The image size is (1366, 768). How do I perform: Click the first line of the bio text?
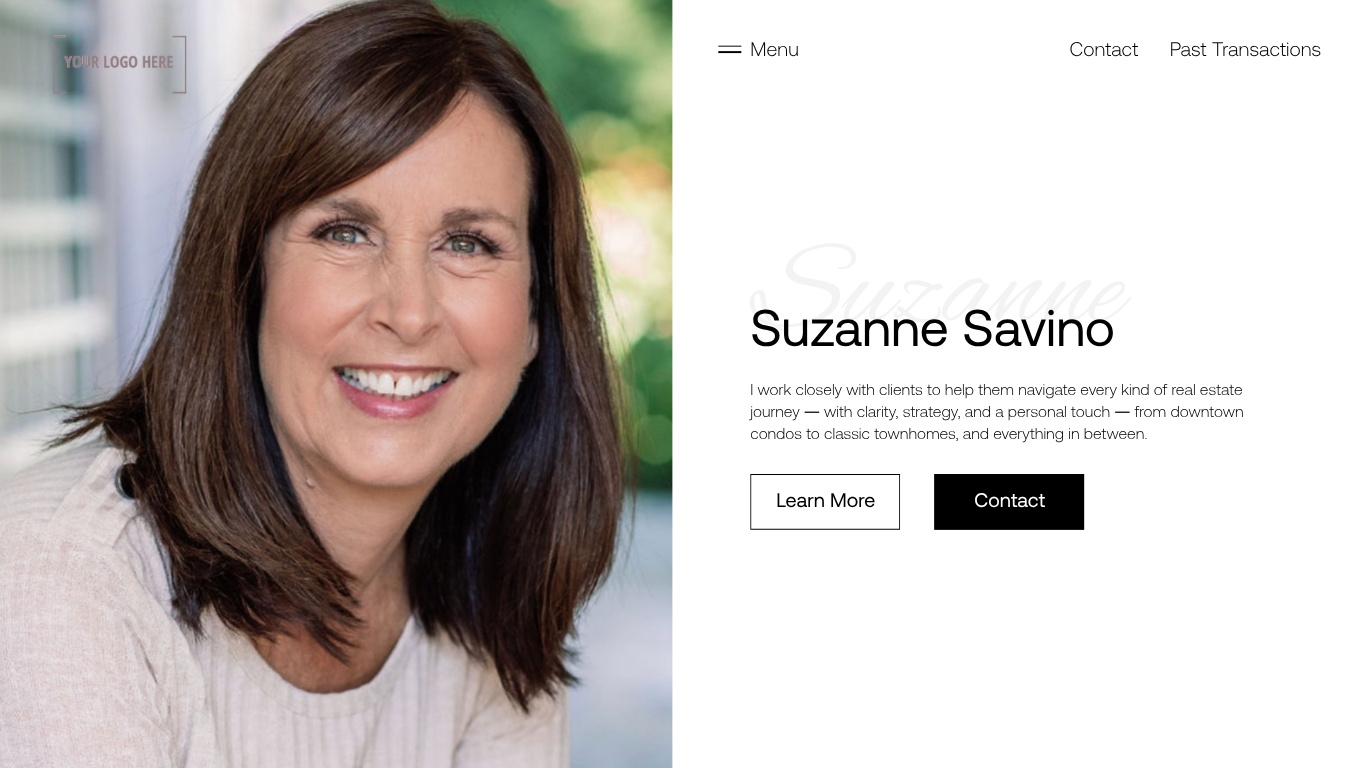point(996,390)
